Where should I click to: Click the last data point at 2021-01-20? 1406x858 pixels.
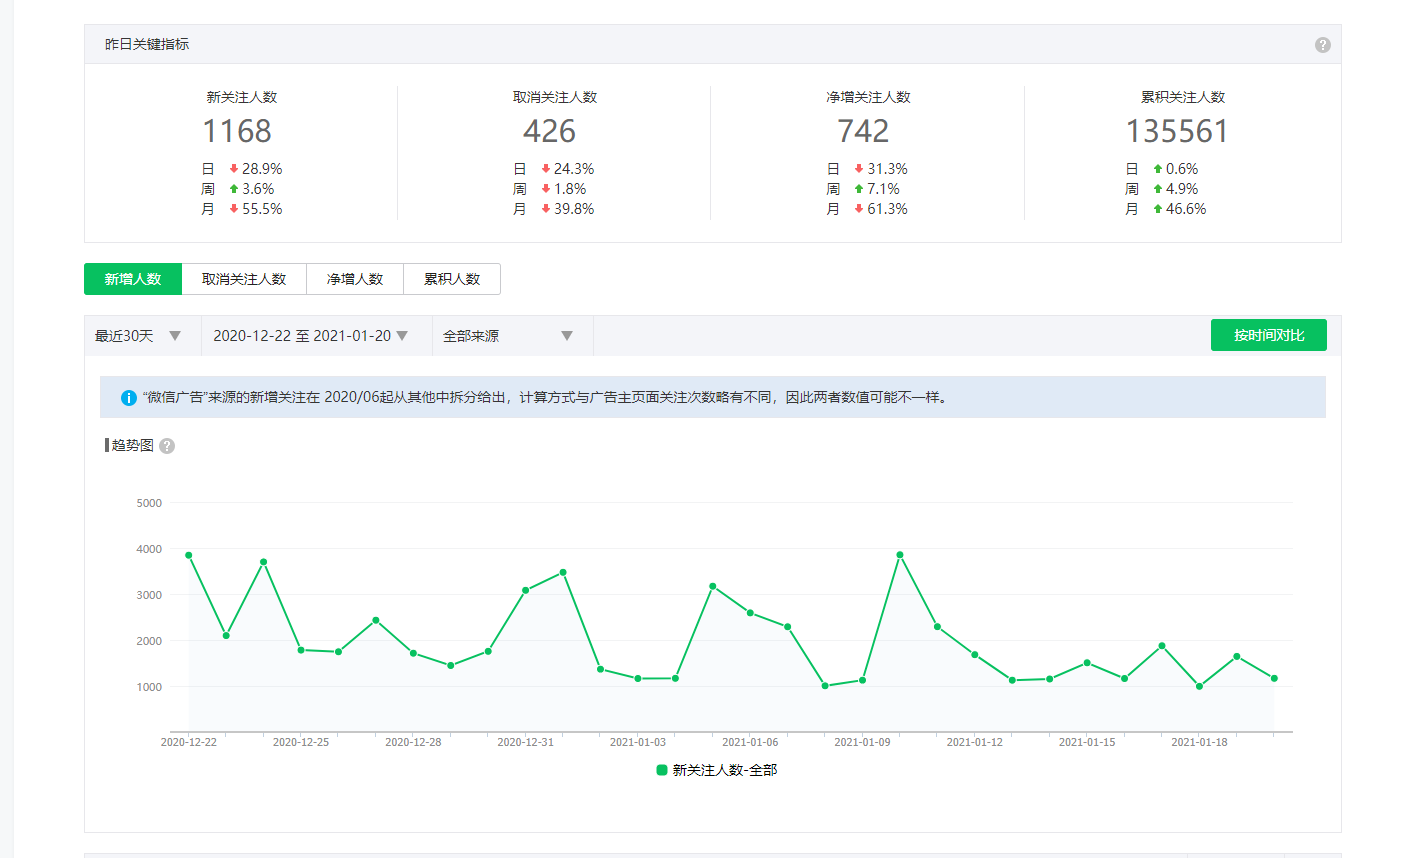pyautogui.click(x=1274, y=679)
